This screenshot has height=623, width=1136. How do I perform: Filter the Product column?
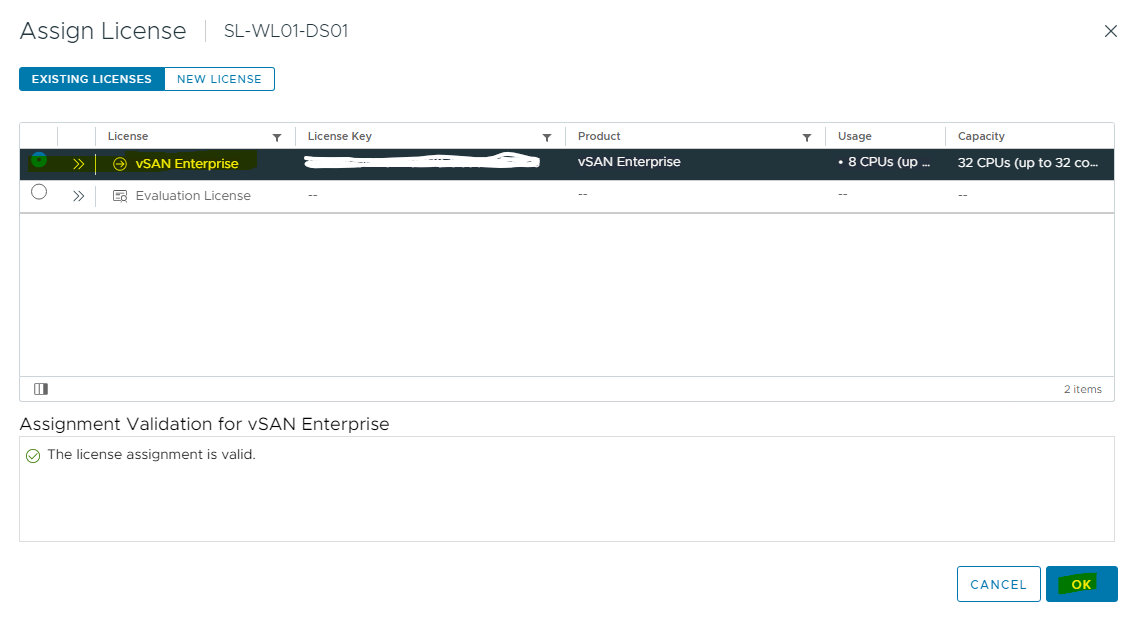[x=806, y=137]
